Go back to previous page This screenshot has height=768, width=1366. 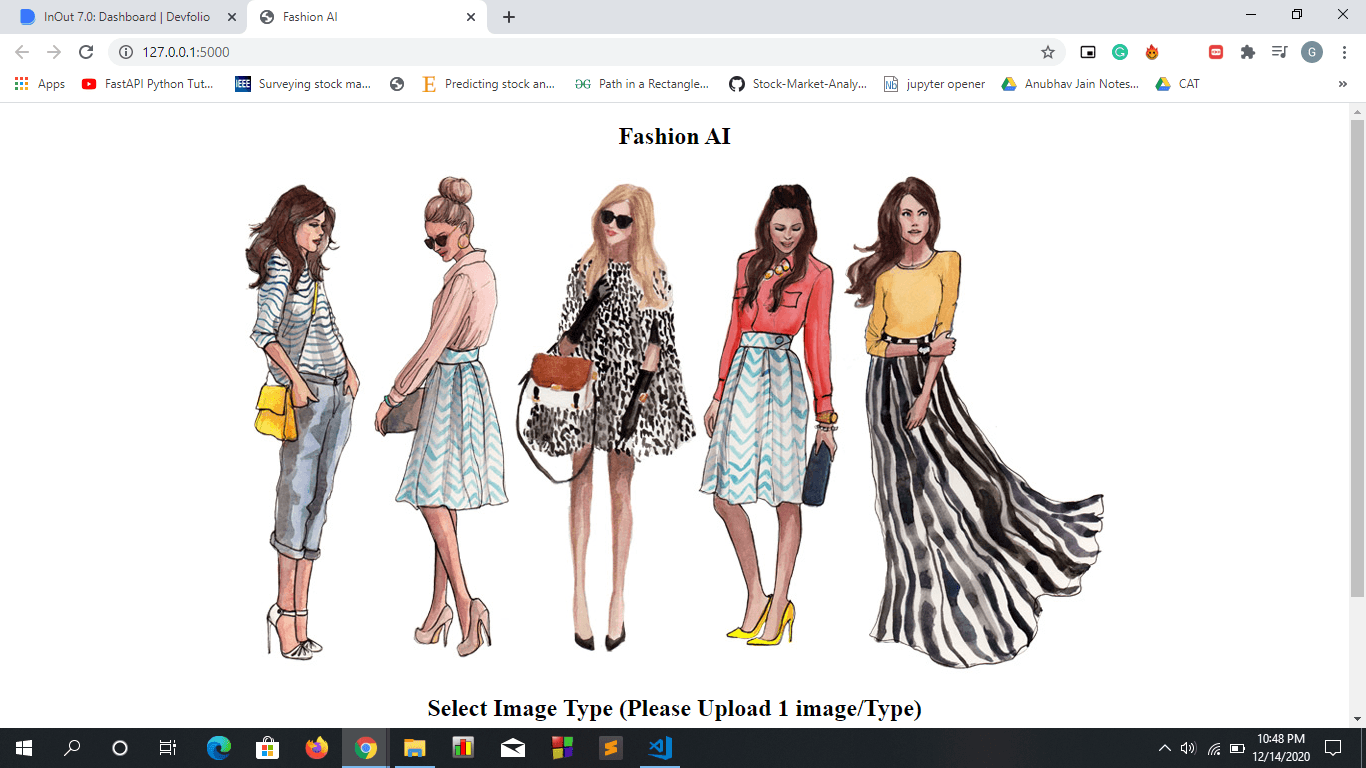click(22, 52)
